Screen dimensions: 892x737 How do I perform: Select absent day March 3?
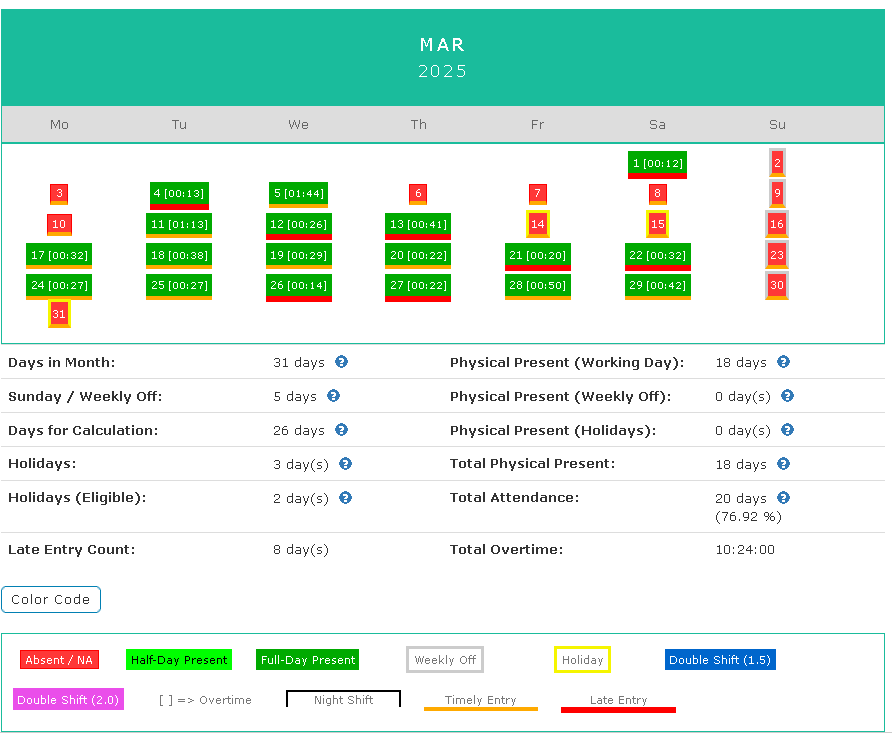coord(59,194)
